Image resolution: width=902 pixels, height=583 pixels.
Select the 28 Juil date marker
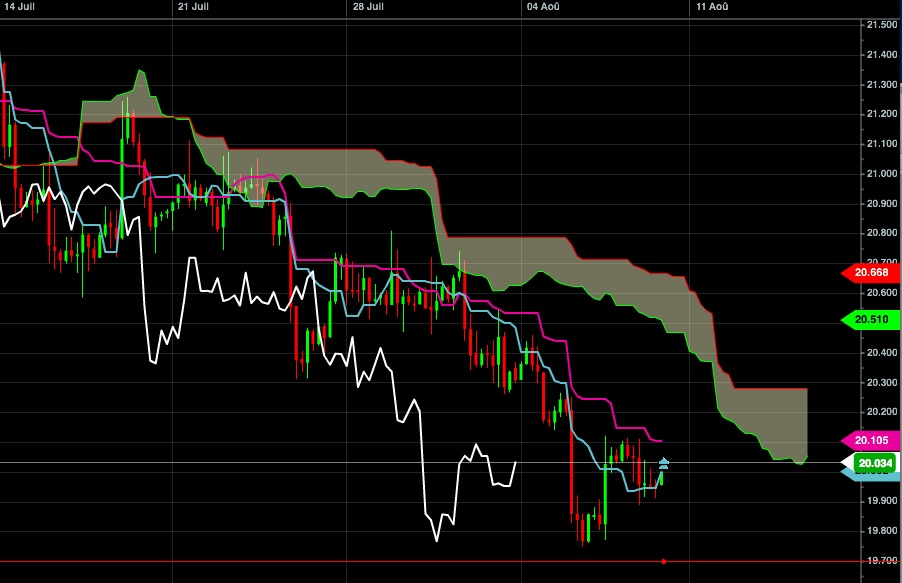click(x=368, y=6)
